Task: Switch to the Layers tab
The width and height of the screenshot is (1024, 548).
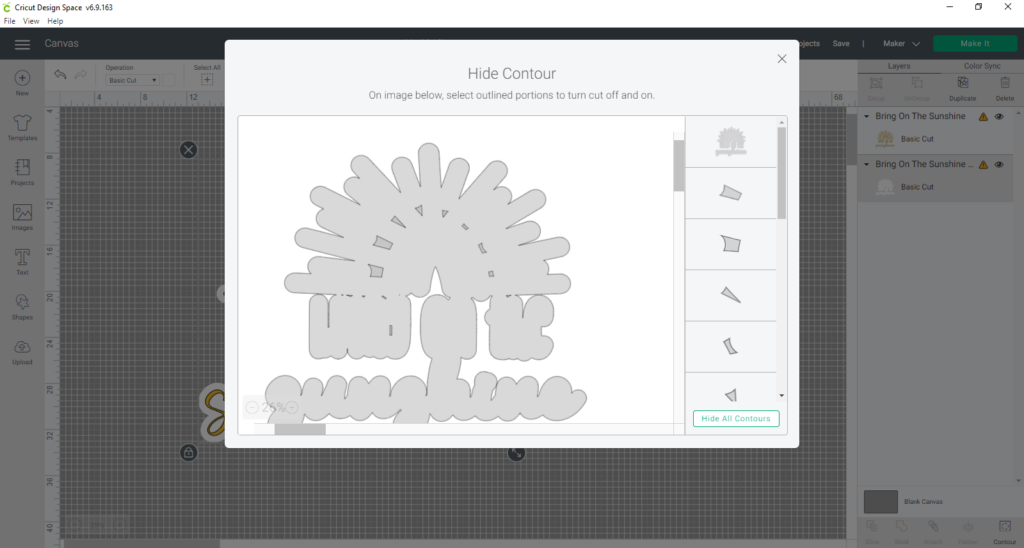Action: pyautogui.click(x=899, y=66)
